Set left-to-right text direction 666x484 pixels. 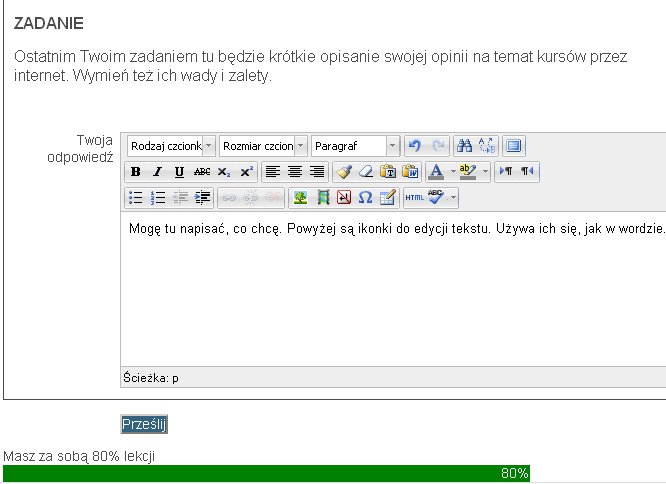(506, 172)
